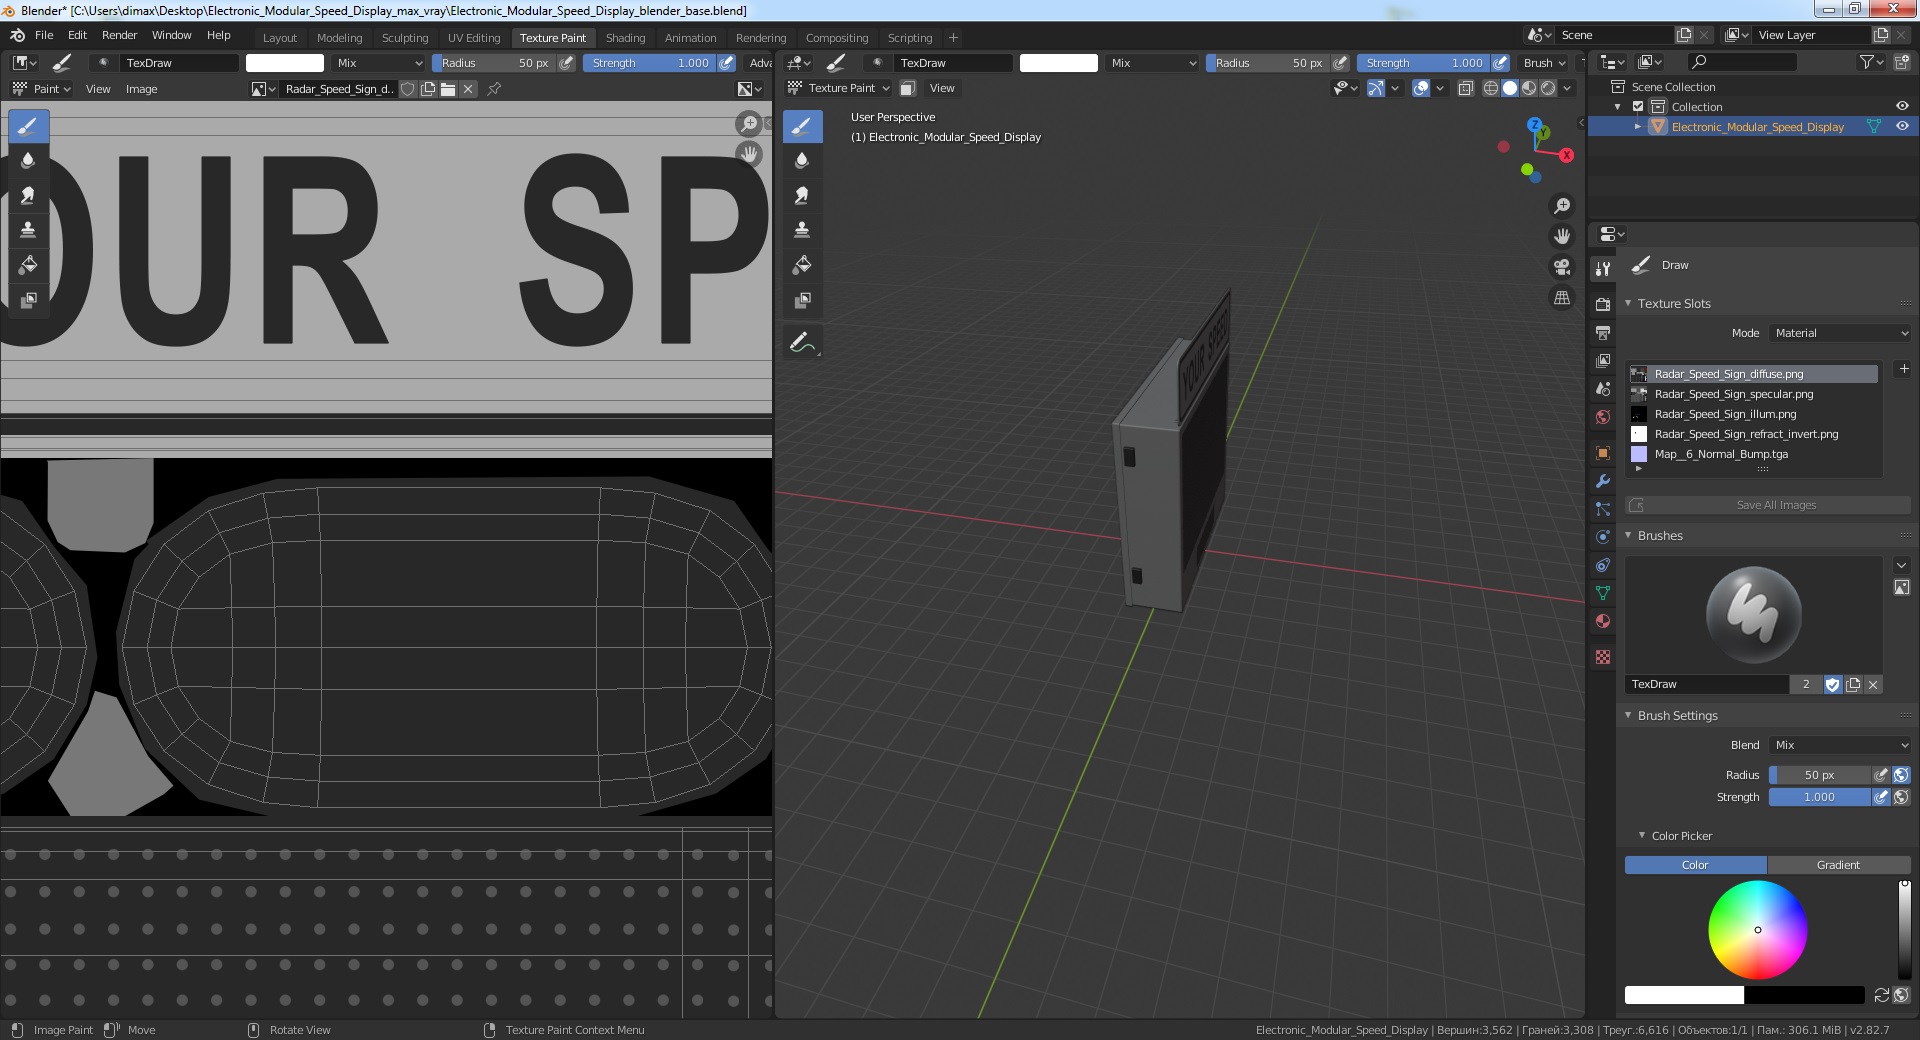Select the Annotate tool in 3D viewport

[x=802, y=343]
